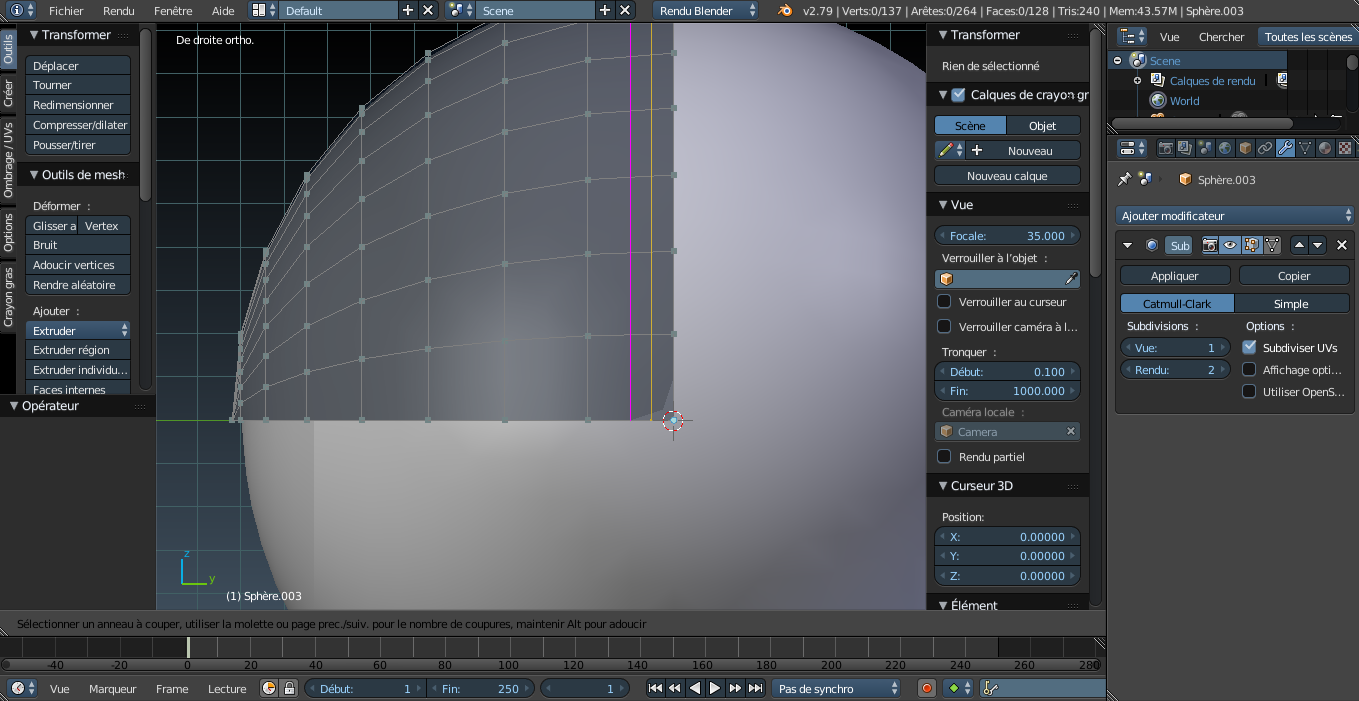The width and height of the screenshot is (1359, 701).
Task: Uncheck Subdiviser UVs option
Action: [x=1249, y=347]
